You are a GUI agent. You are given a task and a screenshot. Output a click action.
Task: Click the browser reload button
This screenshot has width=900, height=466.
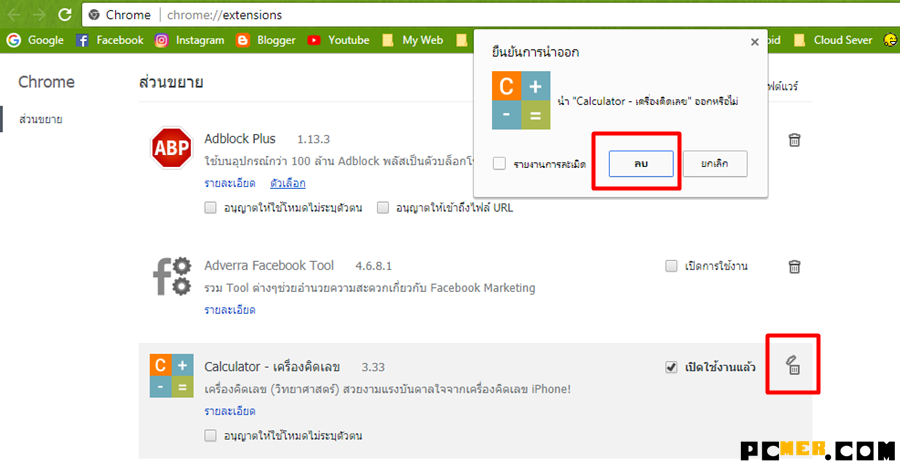[65, 14]
